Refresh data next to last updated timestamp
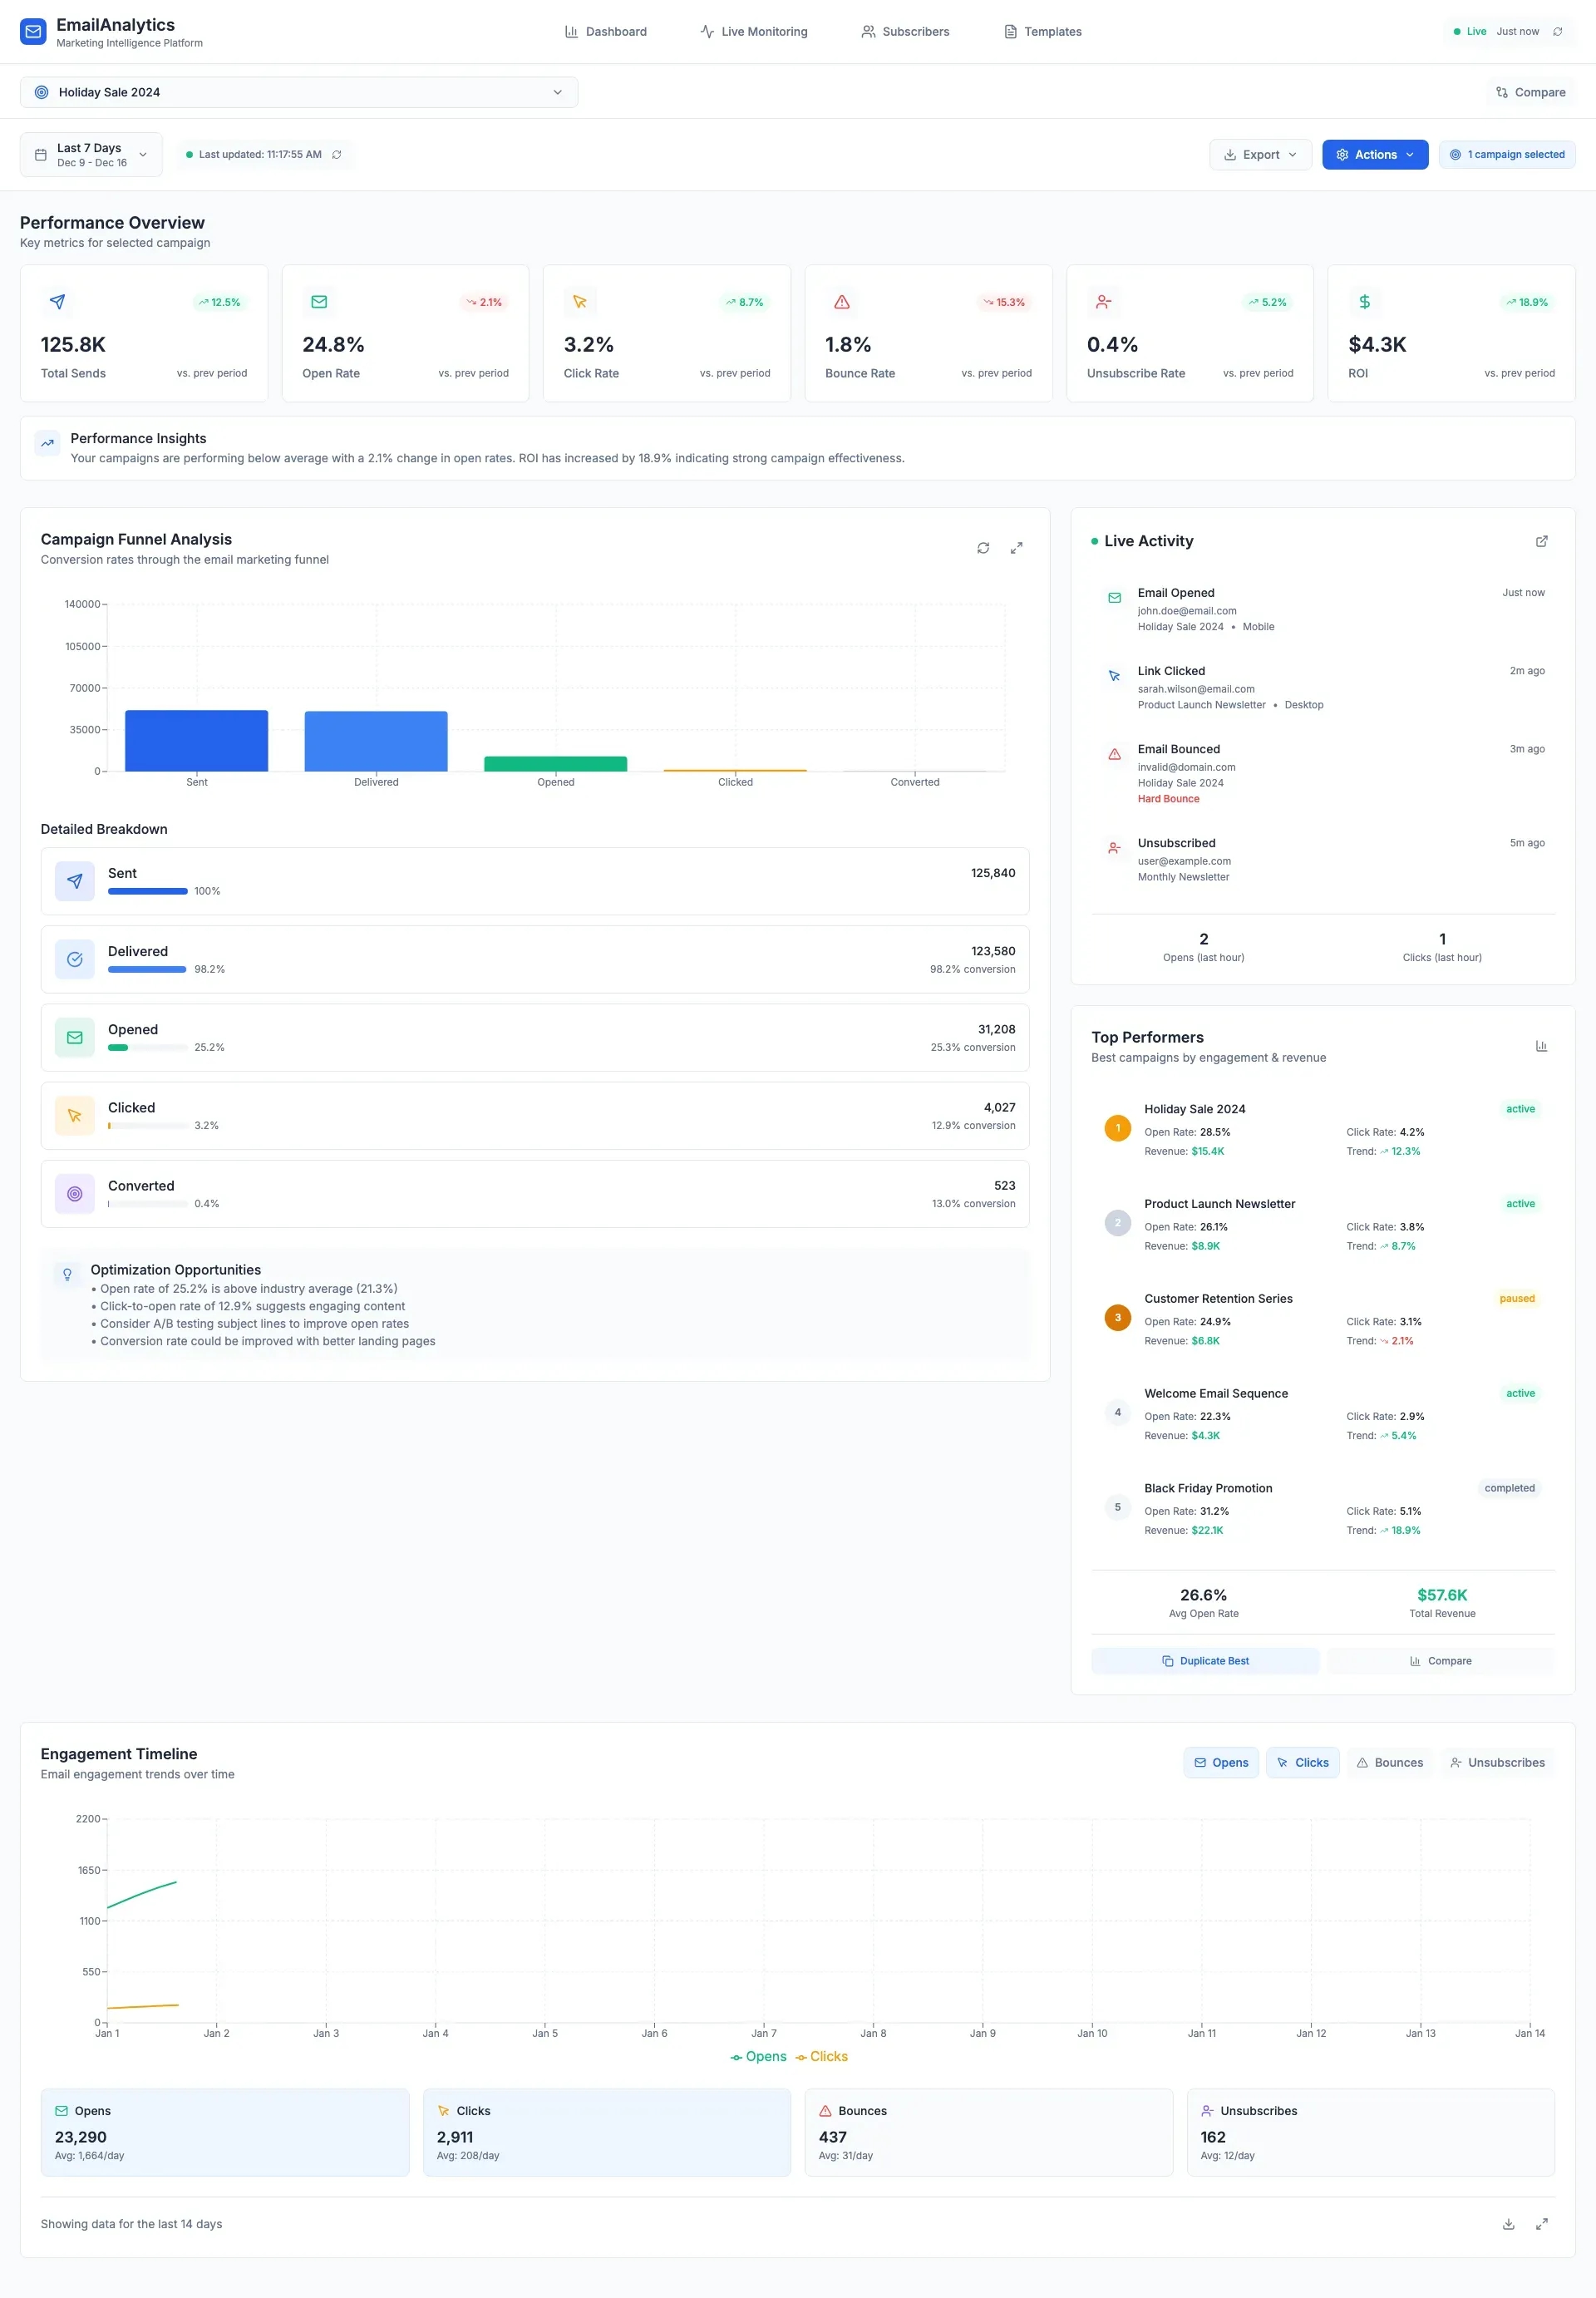The image size is (1596, 2298). coord(336,154)
